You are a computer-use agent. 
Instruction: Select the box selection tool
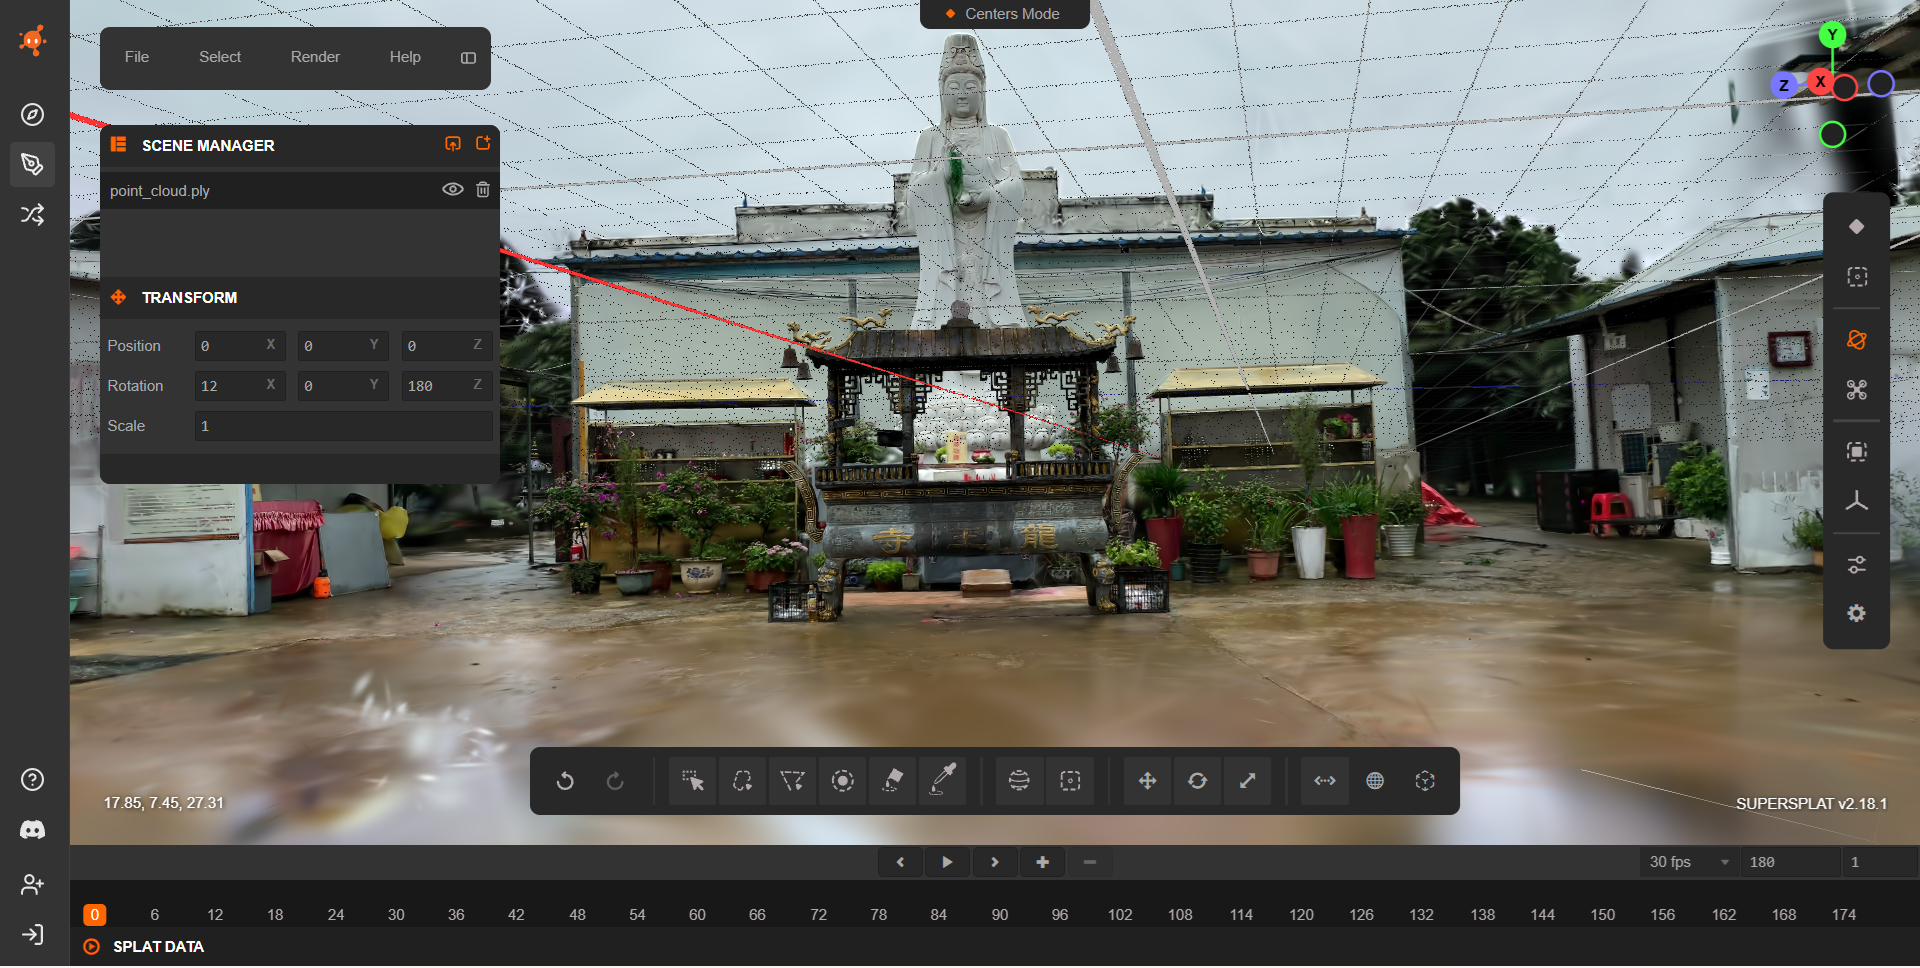[1070, 781]
